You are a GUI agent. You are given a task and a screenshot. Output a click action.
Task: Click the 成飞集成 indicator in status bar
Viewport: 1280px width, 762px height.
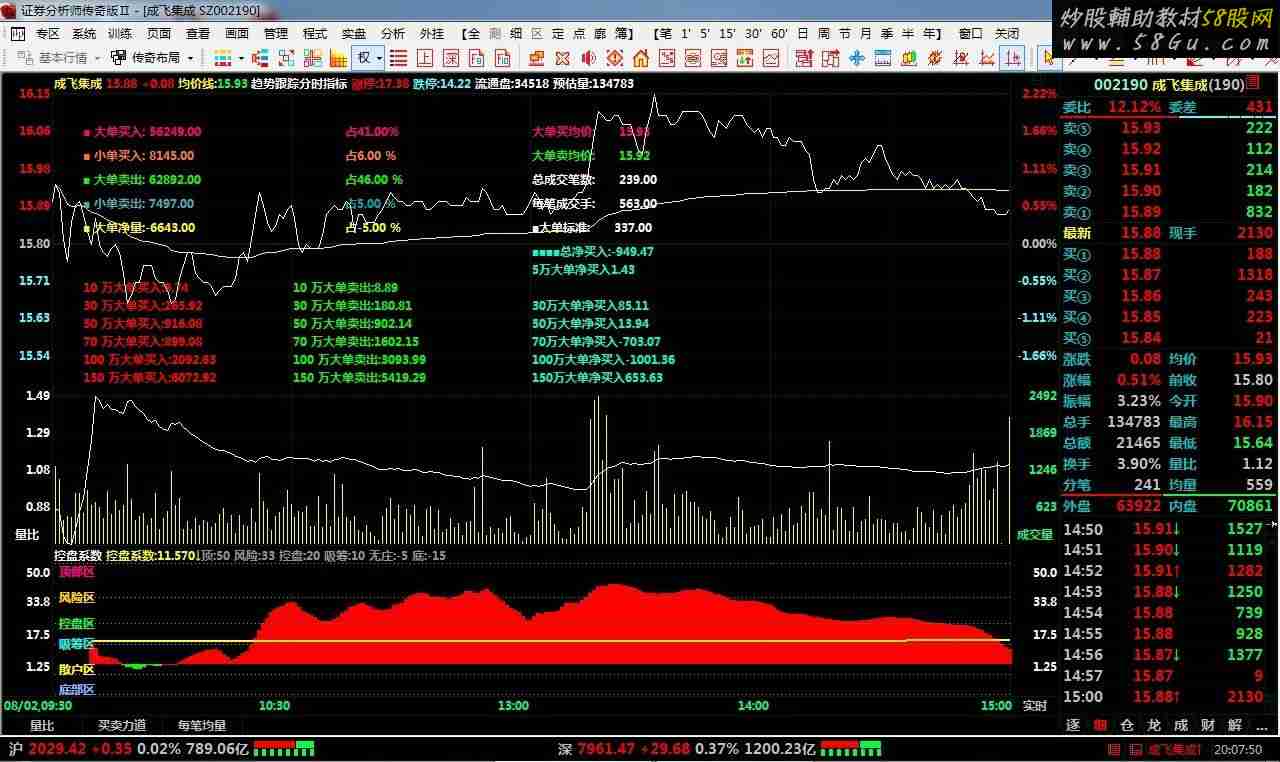pyautogui.click(x=1174, y=748)
